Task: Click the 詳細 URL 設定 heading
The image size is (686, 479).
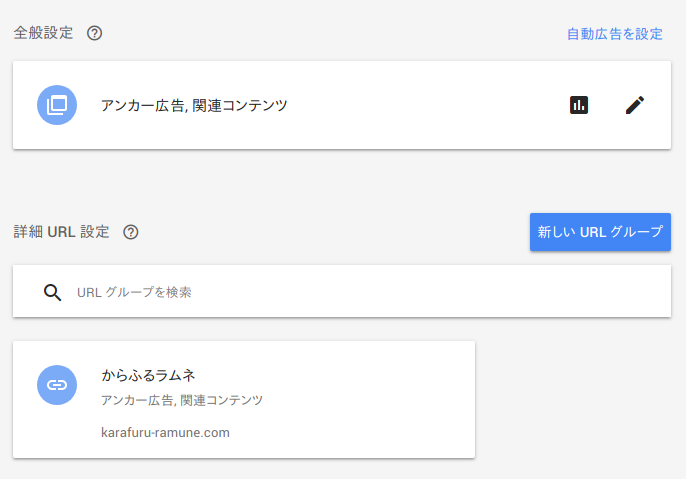Action: [x=61, y=232]
